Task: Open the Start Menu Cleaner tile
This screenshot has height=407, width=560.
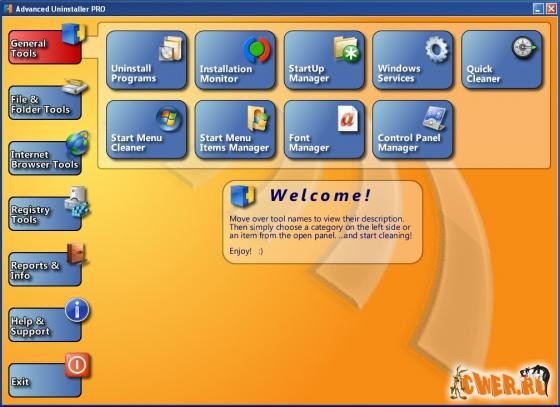Action: (146, 130)
